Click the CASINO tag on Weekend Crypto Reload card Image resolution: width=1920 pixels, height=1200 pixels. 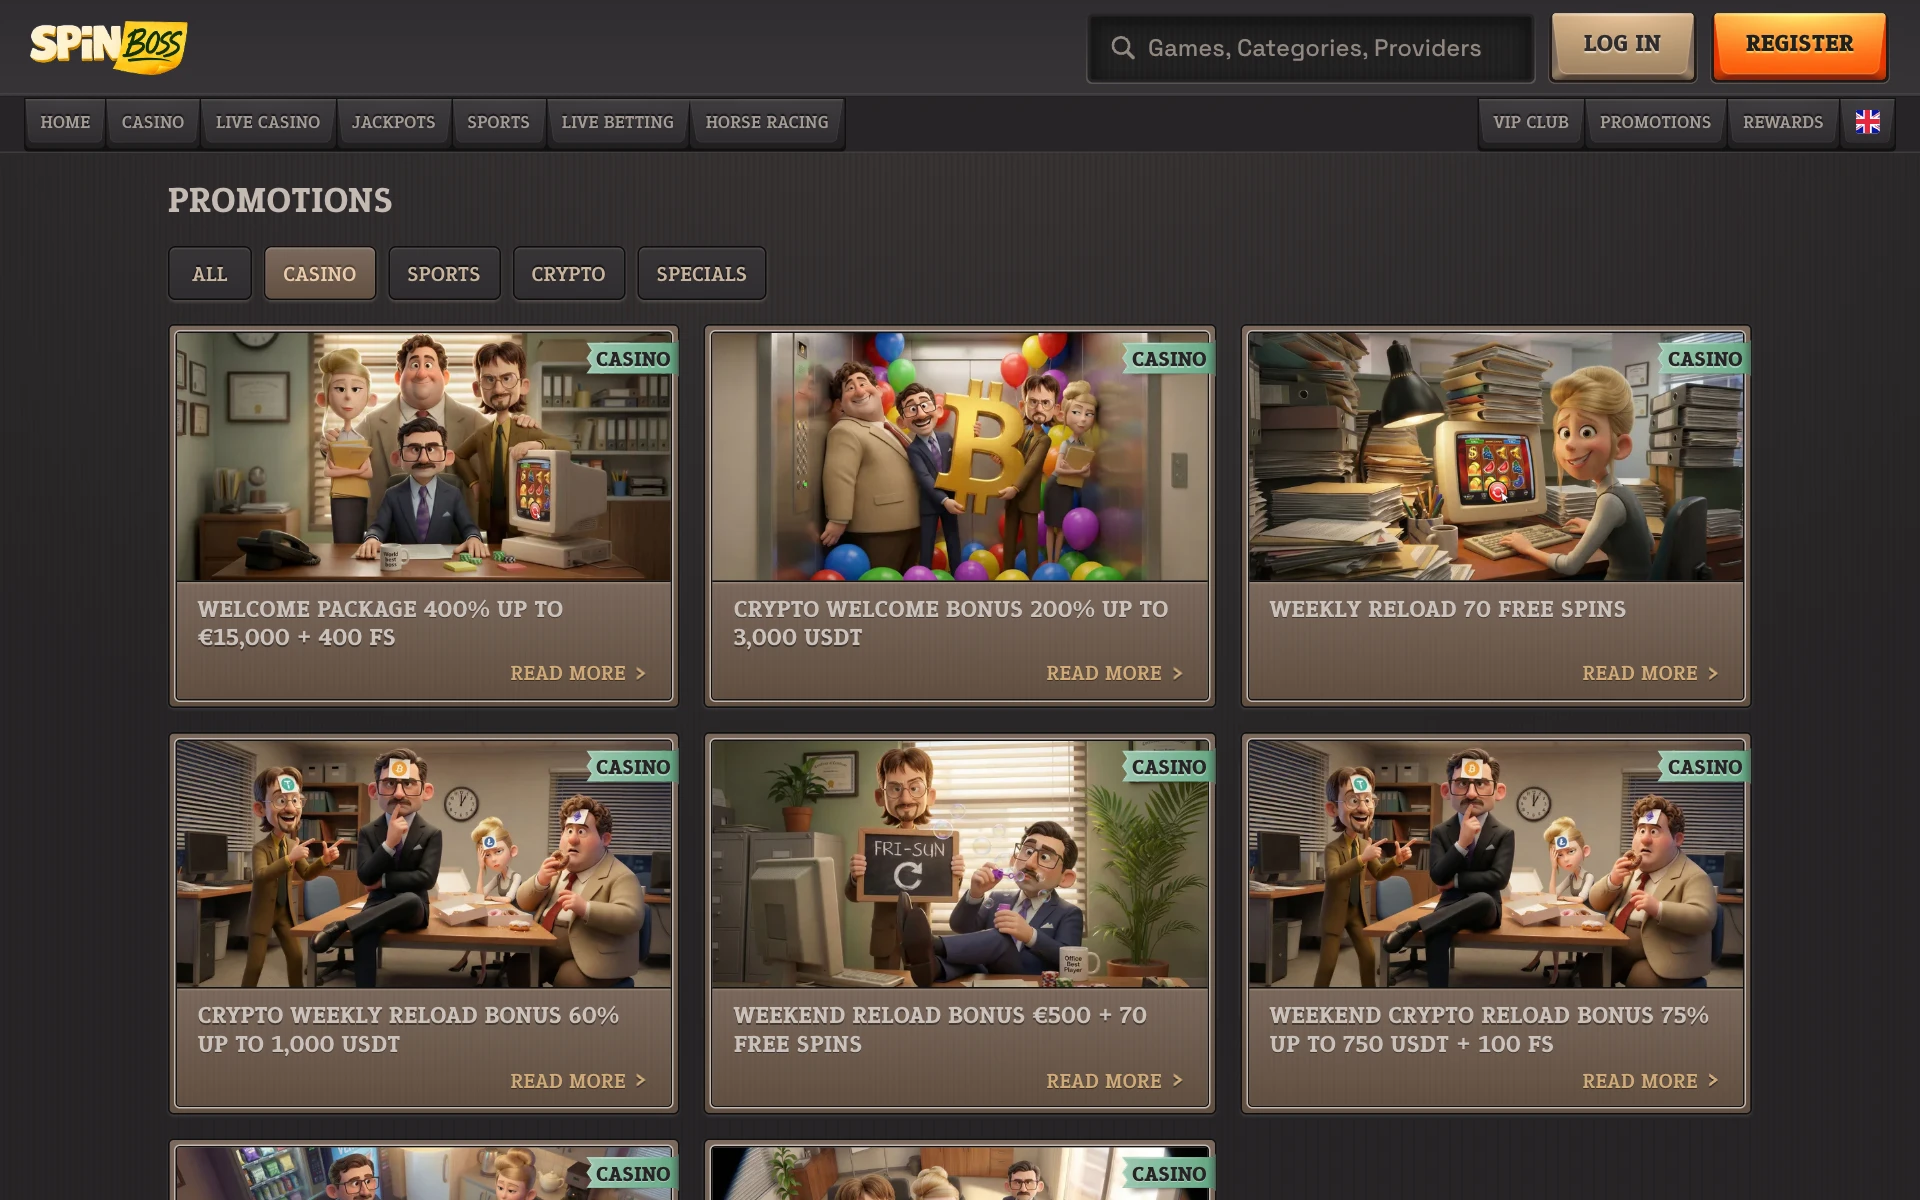1705,767
